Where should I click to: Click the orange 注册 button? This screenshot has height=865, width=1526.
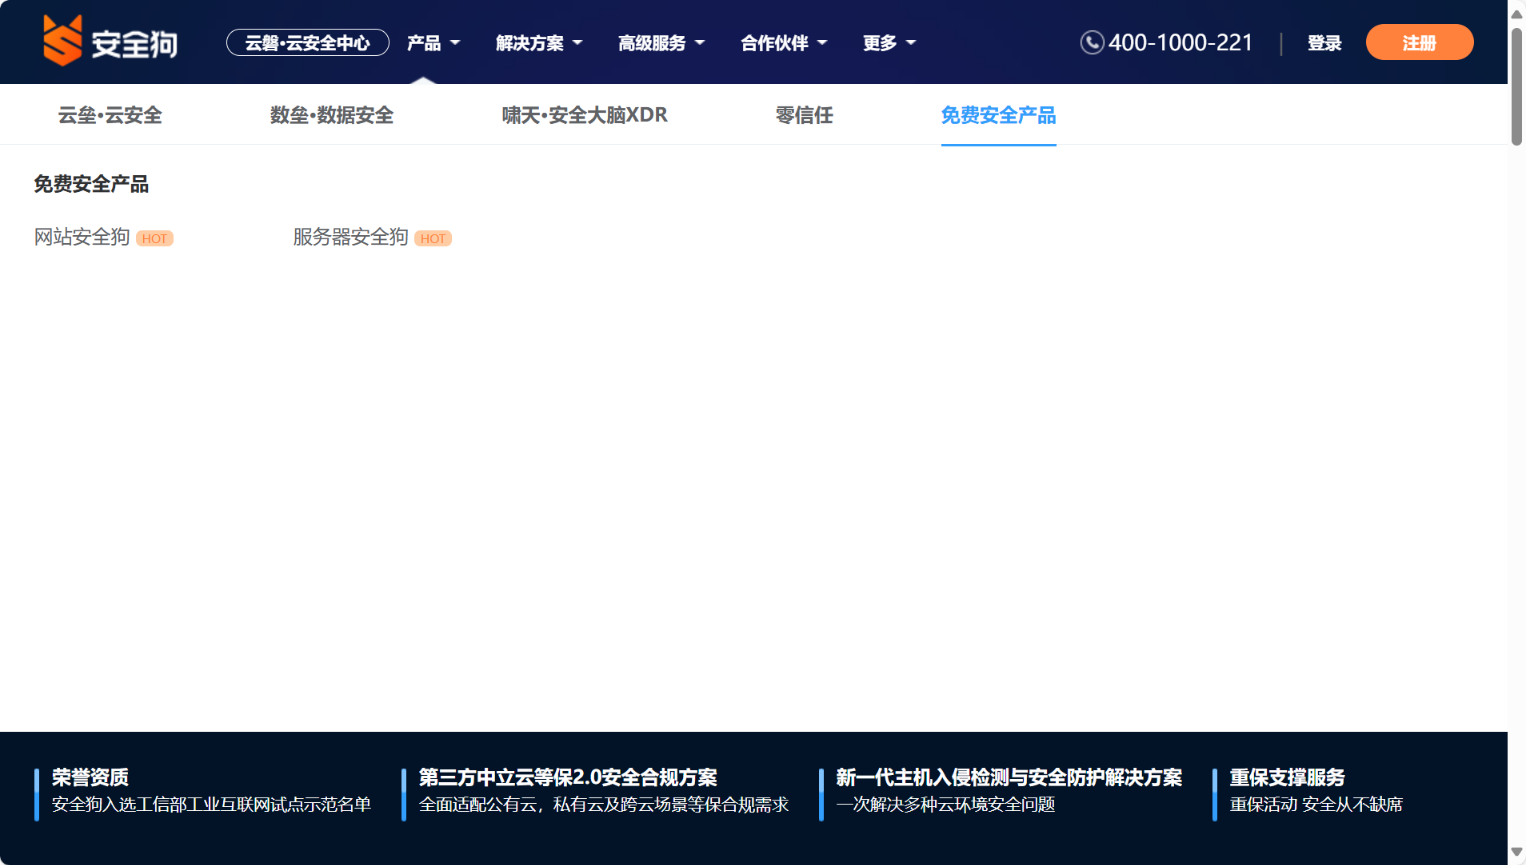[1420, 42]
